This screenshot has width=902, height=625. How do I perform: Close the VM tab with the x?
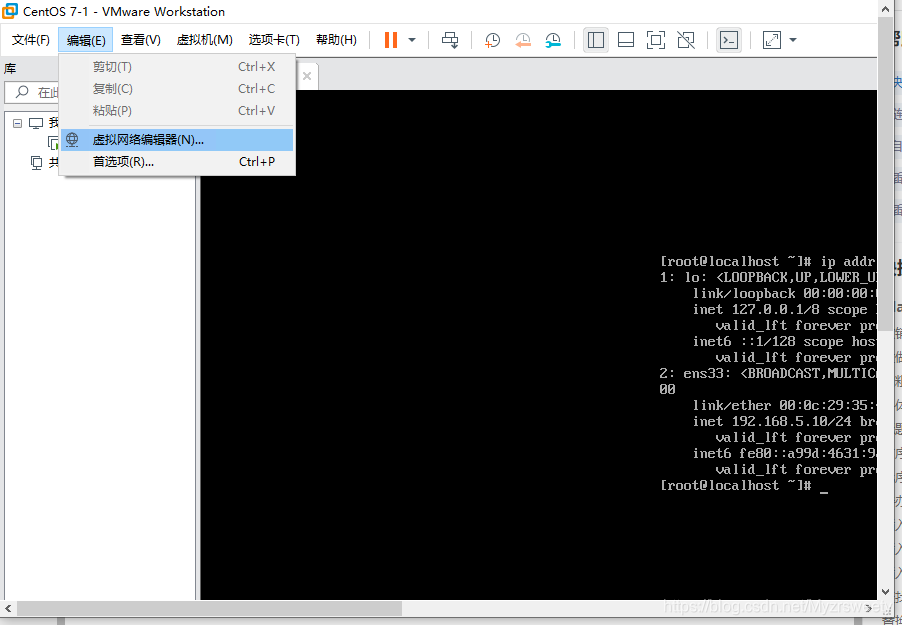coord(307,76)
